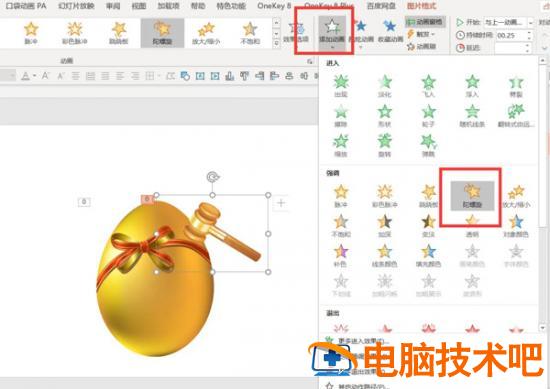Click the 延迟 (Delay) input field
The image size is (550, 389).
click(511, 48)
